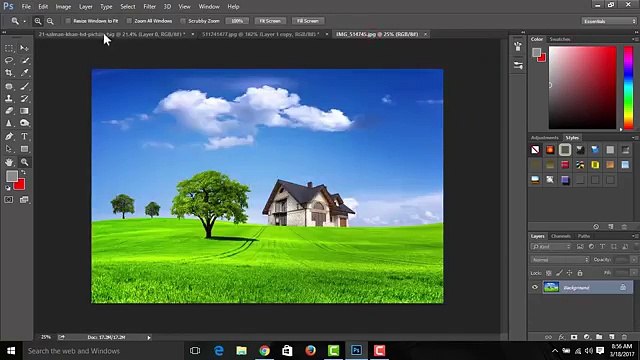Screen dimensions: 640x360
Task: Open the Fill slider dropdown arrow
Action: click(634, 273)
